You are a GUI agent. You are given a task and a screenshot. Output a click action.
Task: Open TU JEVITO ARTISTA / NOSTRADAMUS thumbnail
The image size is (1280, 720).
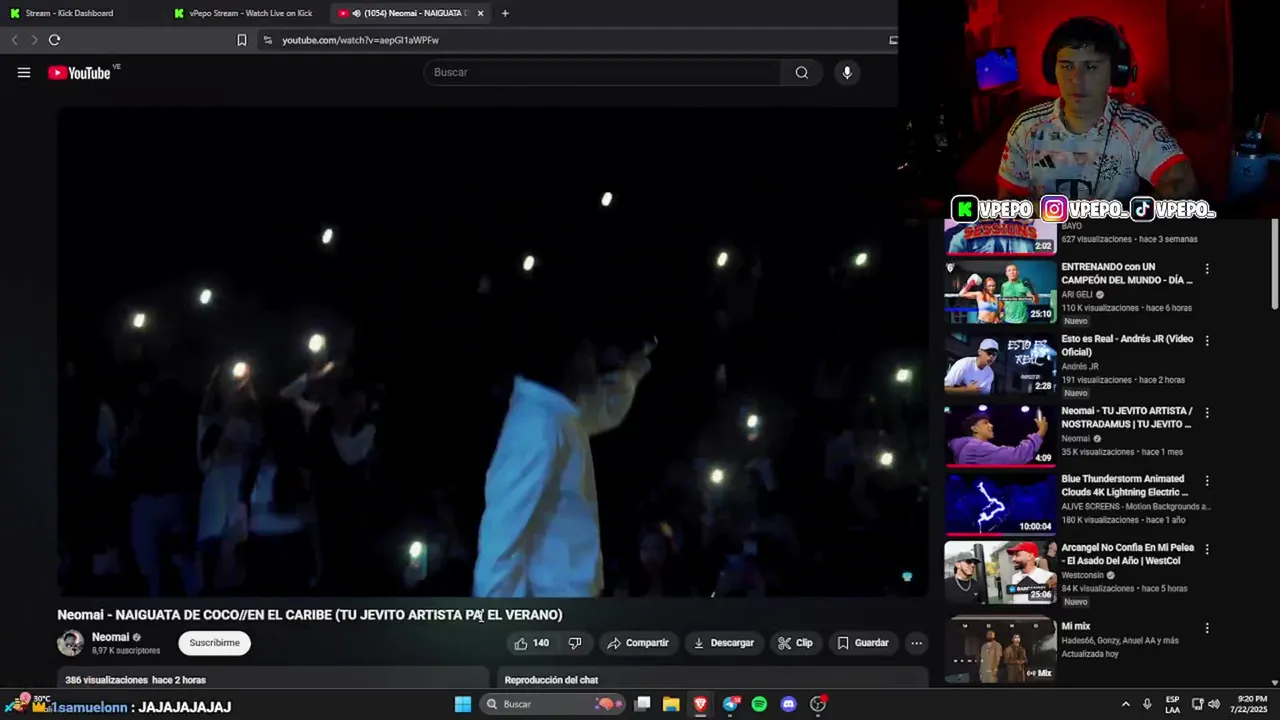1000,436
